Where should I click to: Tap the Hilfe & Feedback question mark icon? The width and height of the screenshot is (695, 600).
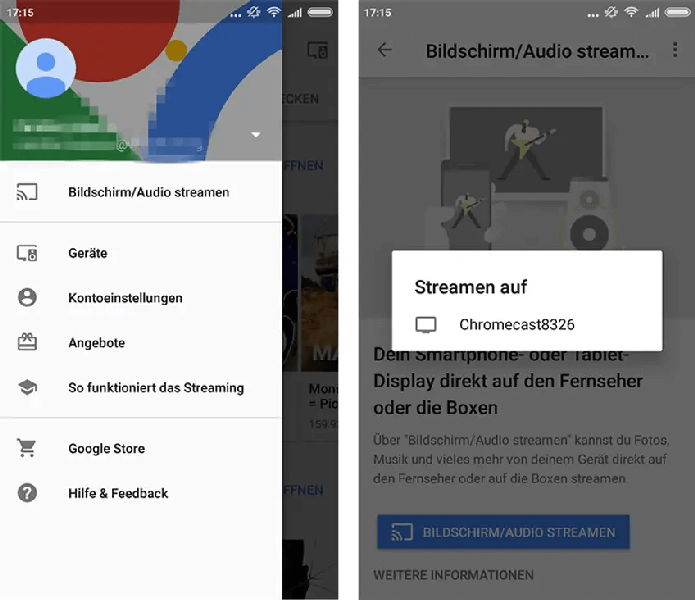[x=27, y=493]
